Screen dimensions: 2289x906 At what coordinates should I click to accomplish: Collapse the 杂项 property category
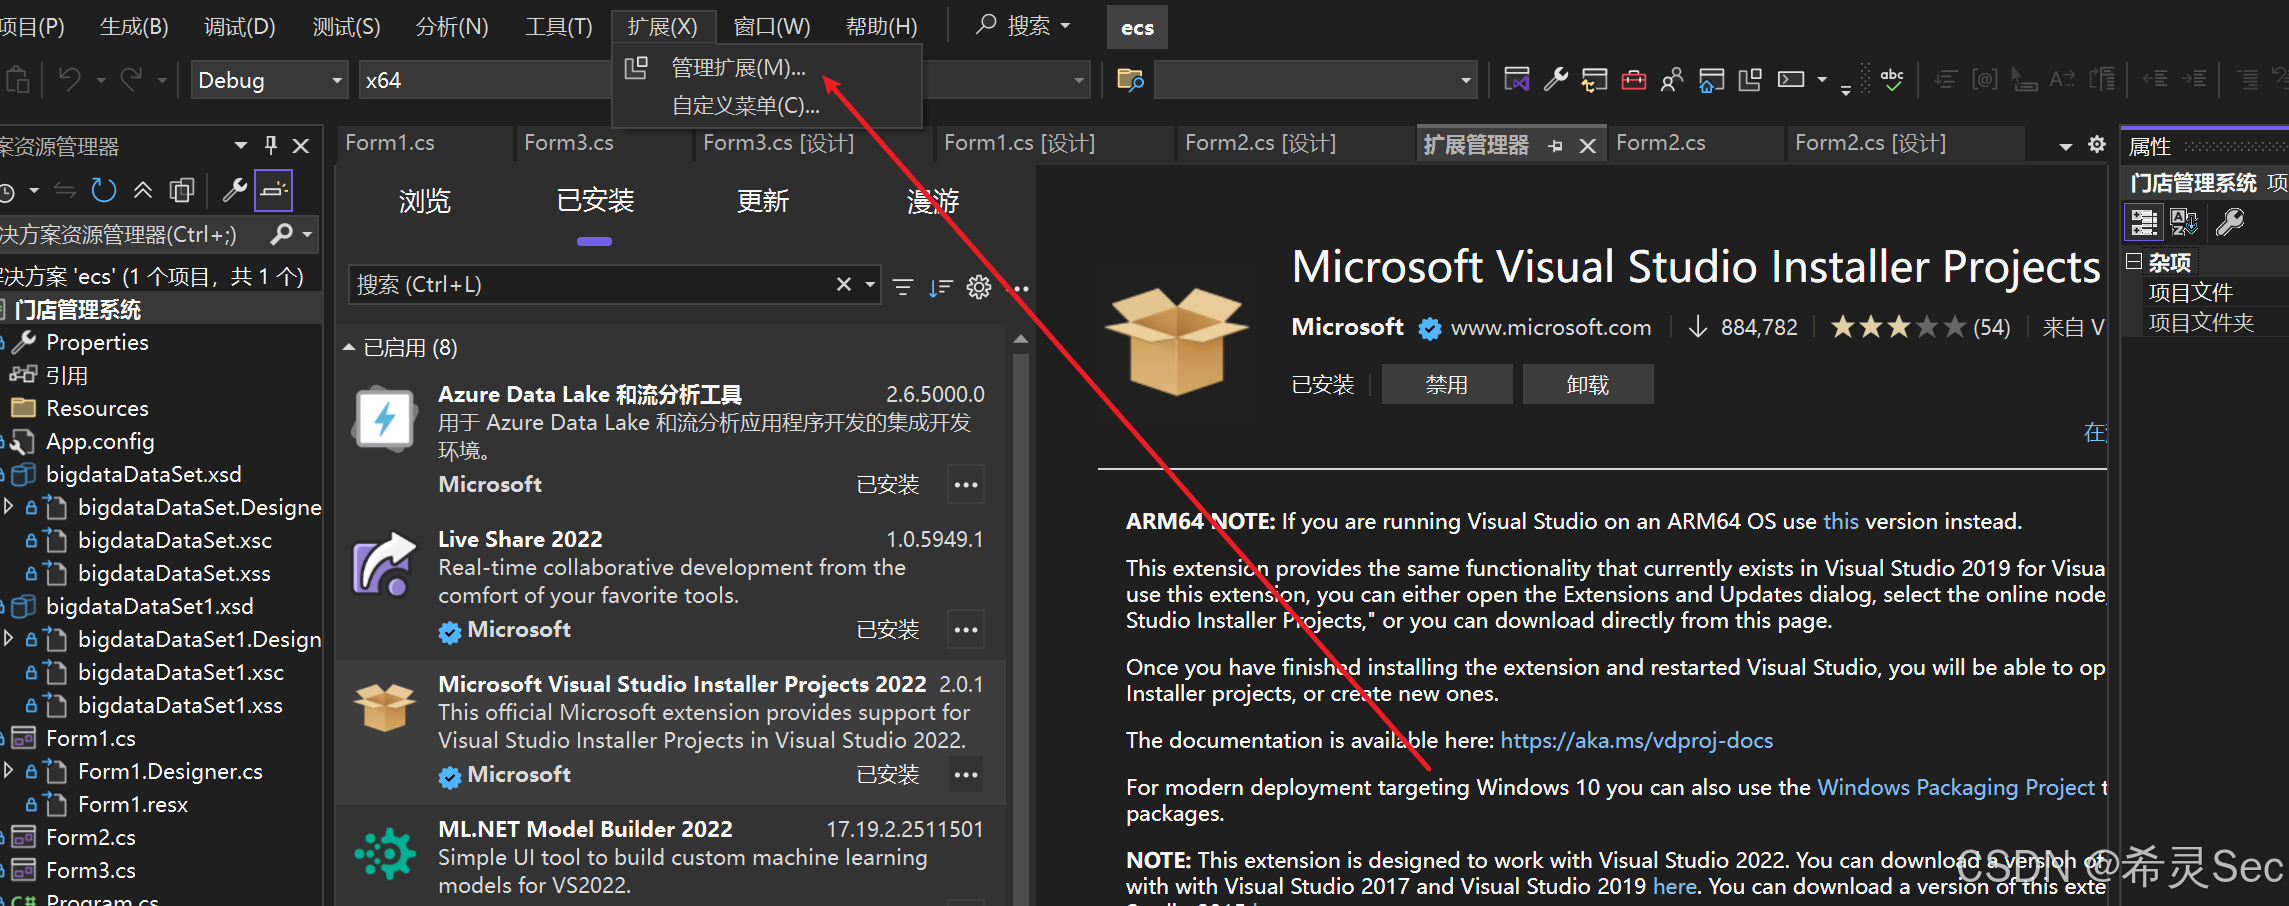[2134, 262]
